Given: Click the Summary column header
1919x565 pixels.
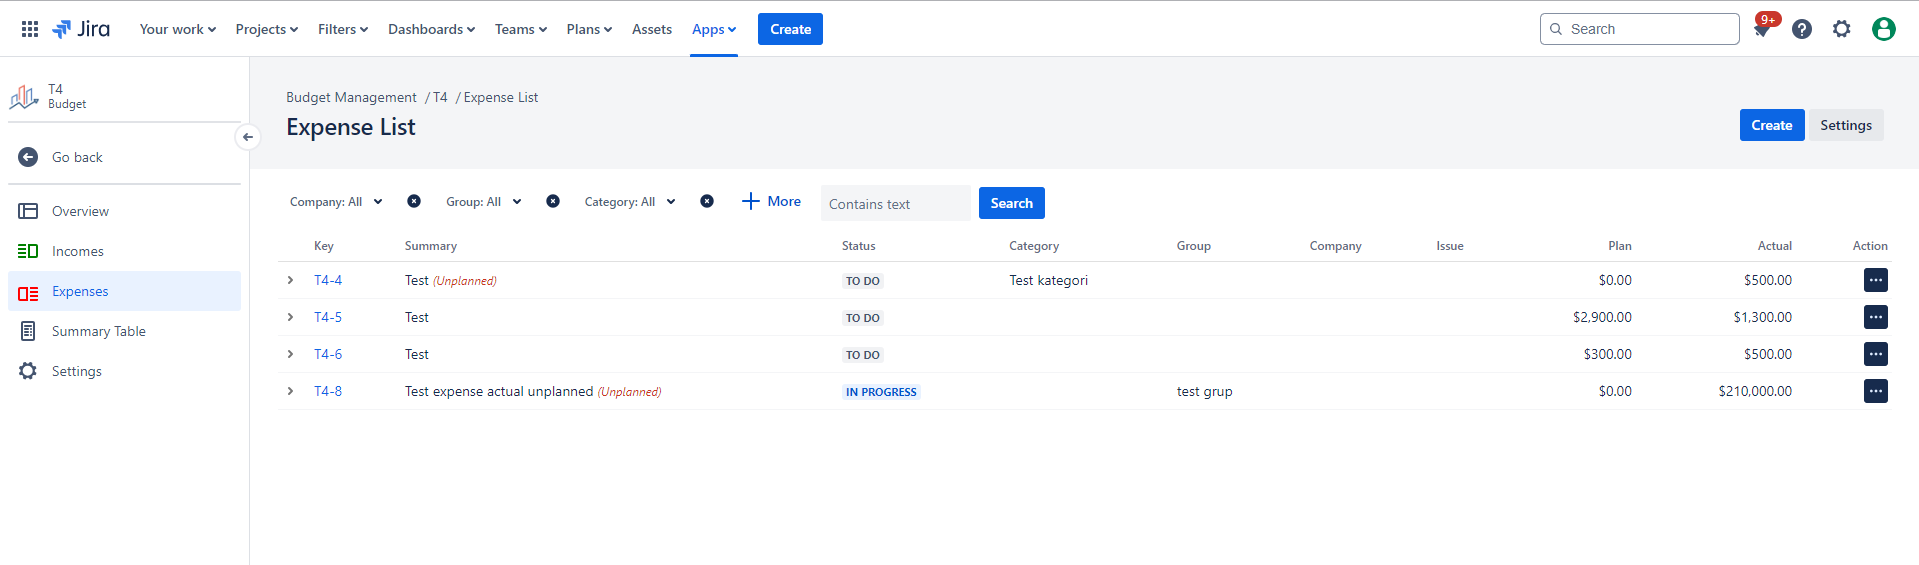Looking at the screenshot, I should coord(430,246).
